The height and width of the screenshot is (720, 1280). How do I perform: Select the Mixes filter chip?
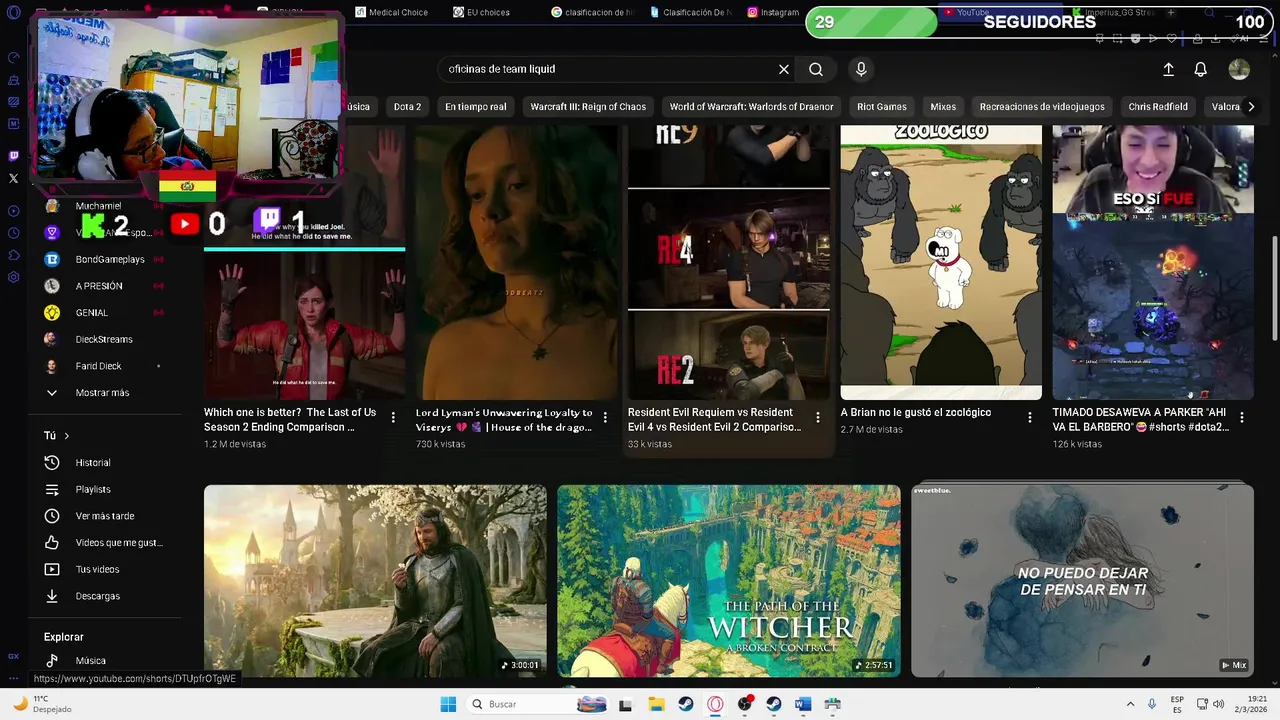coord(943,107)
